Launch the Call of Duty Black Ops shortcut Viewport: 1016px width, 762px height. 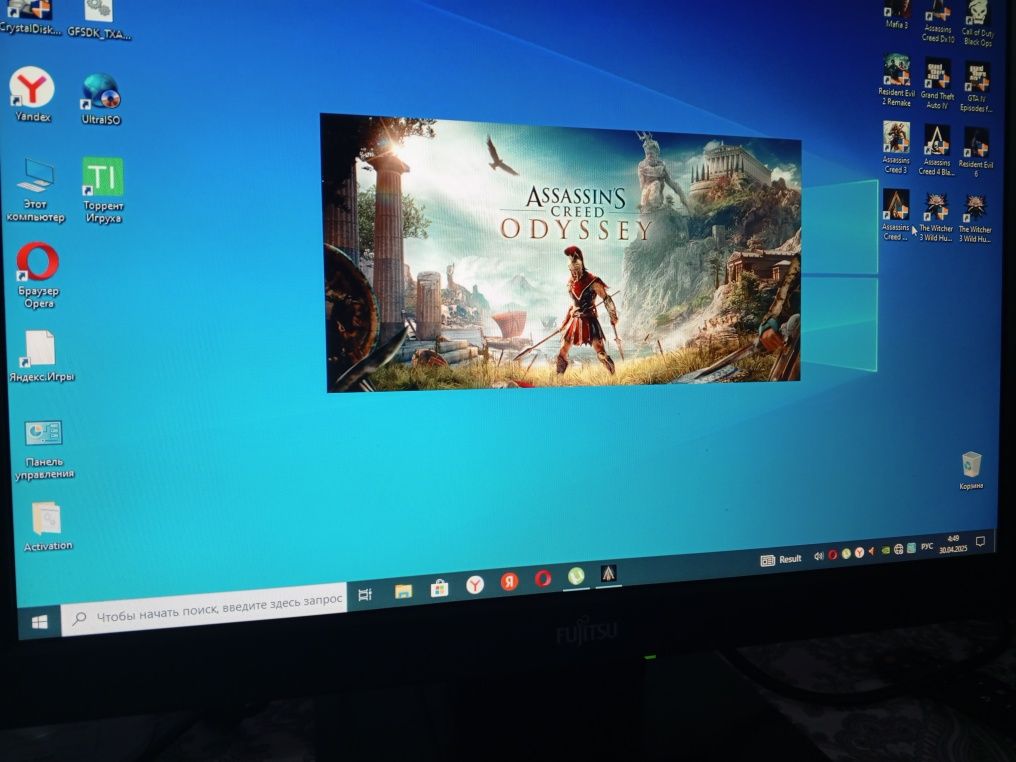977,23
